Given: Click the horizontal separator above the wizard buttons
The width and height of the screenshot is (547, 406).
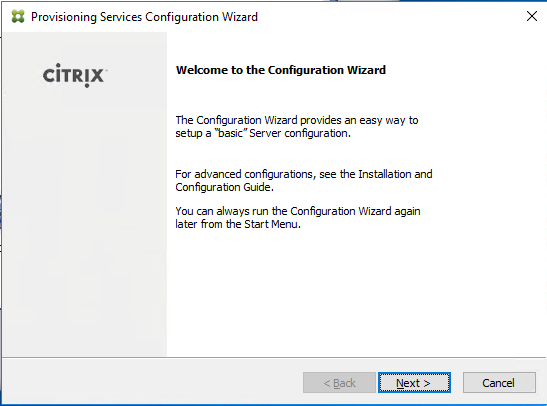Looking at the screenshot, I should point(274,357).
